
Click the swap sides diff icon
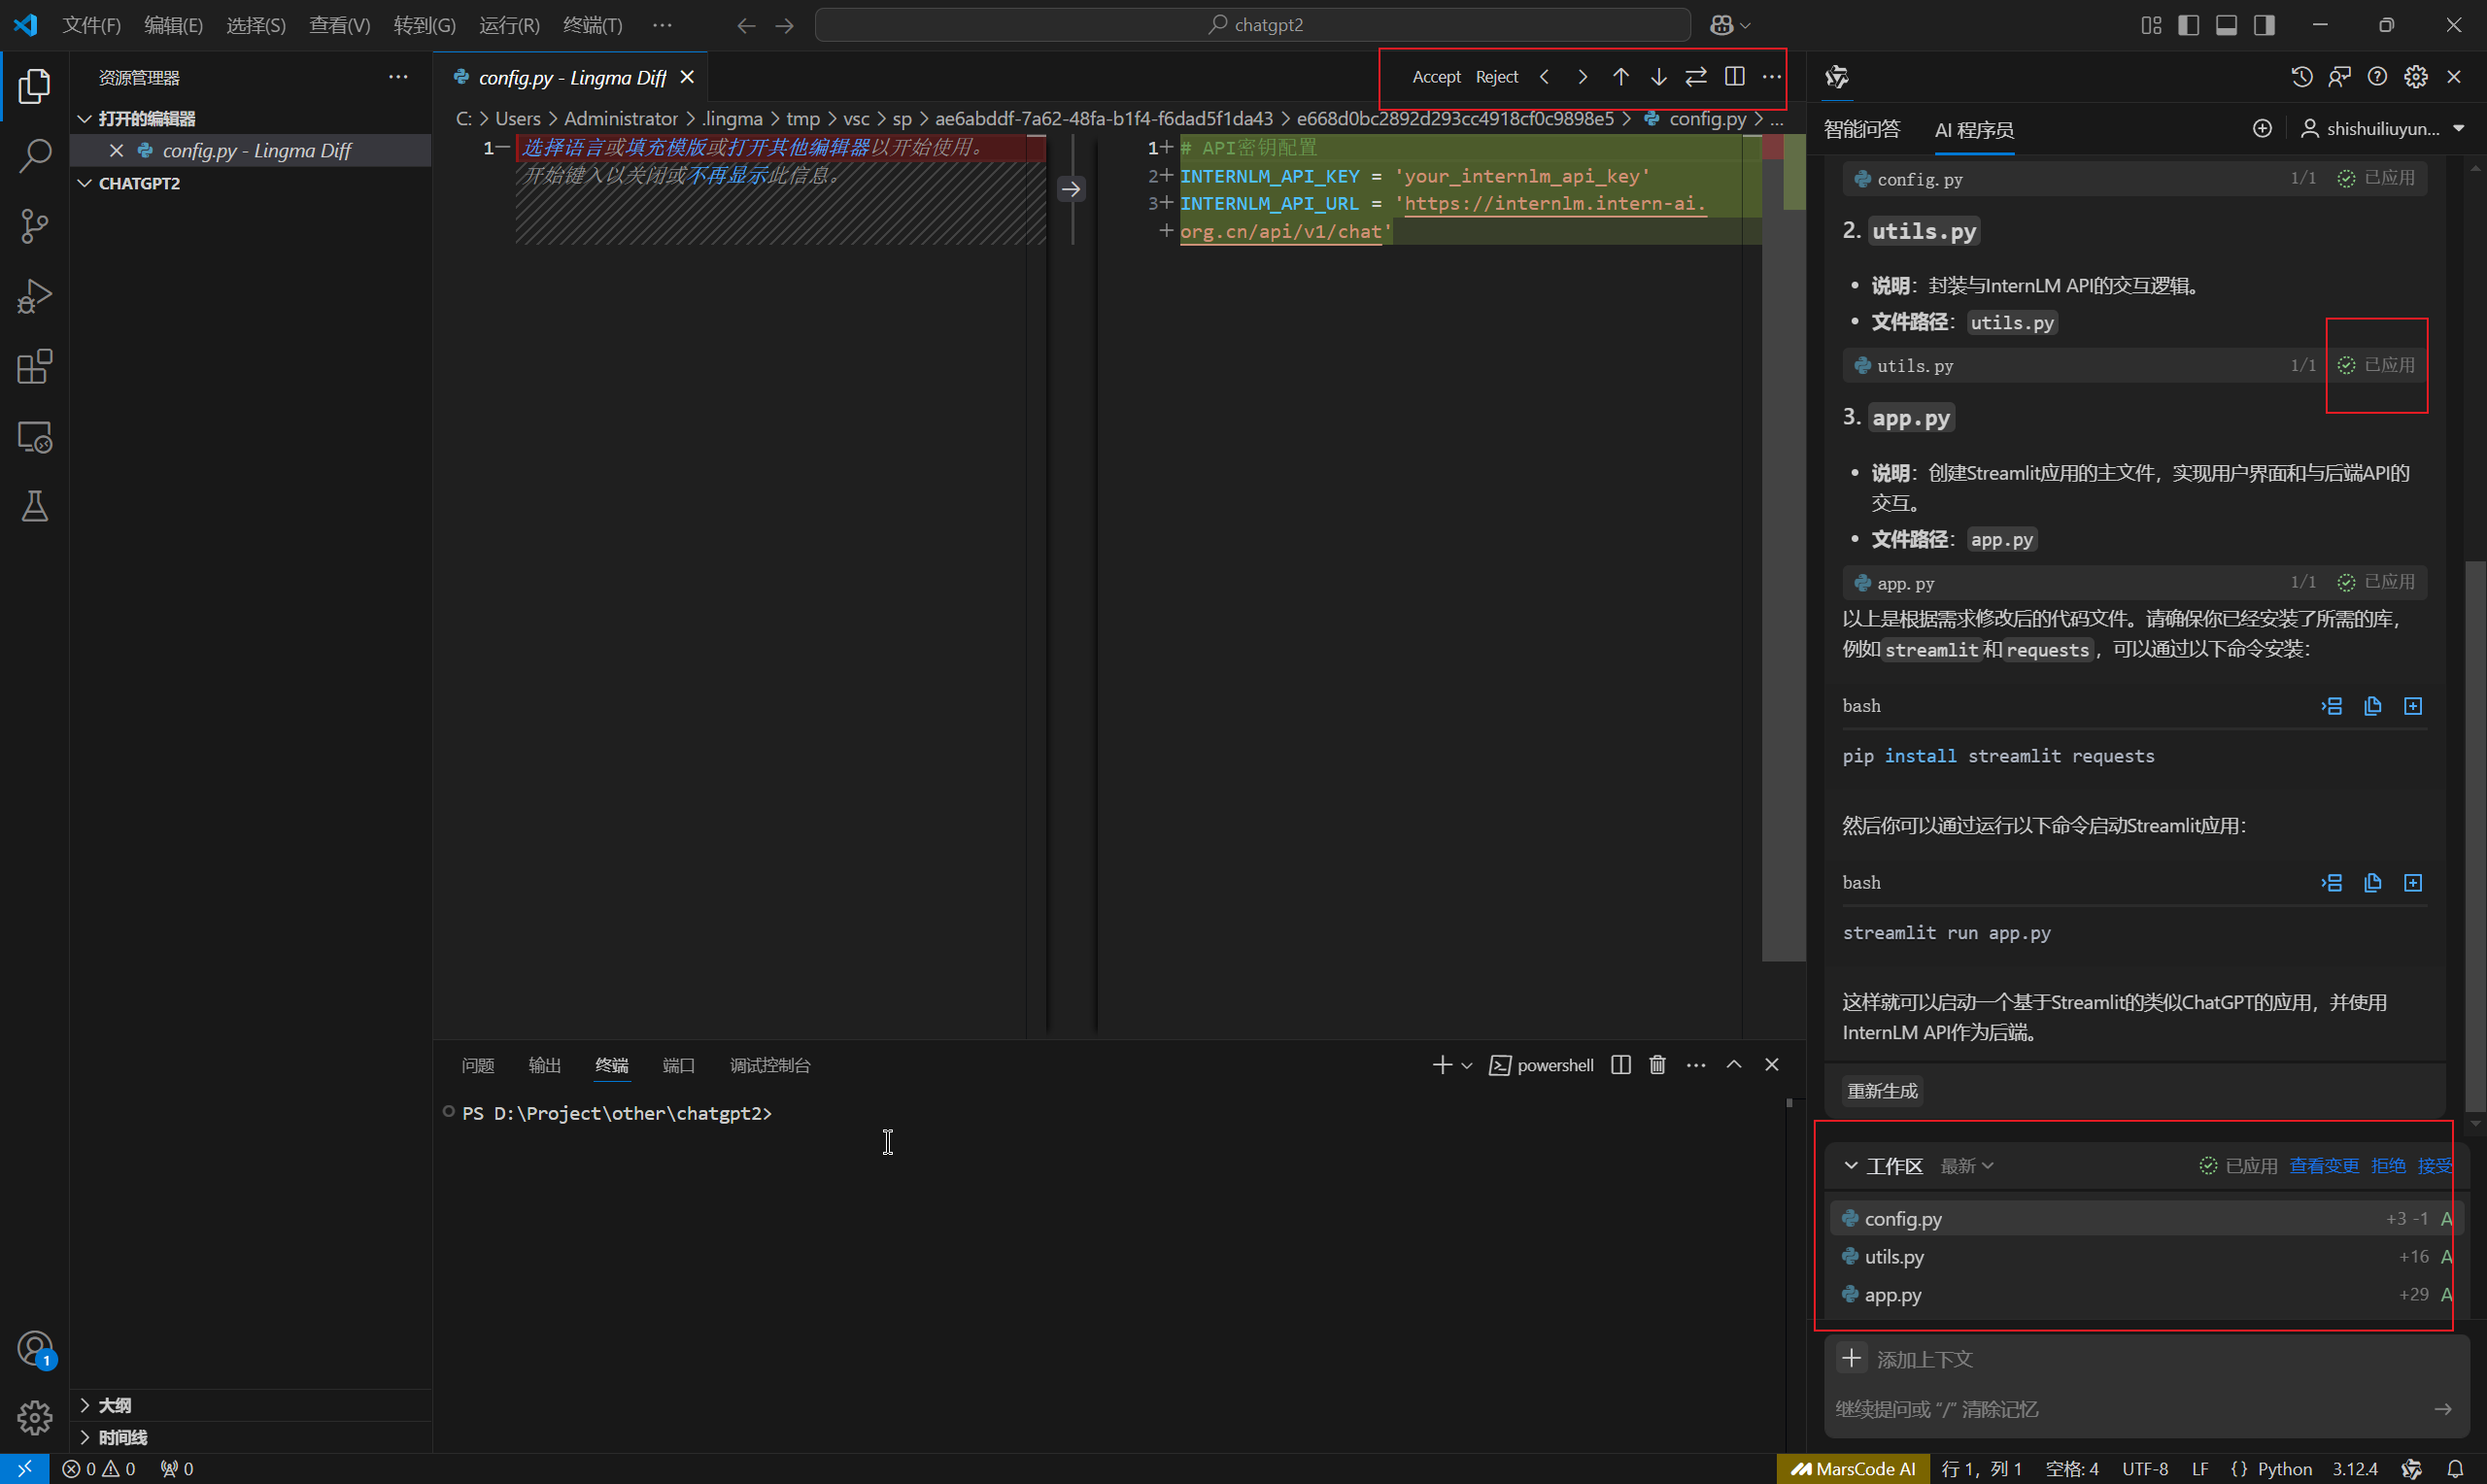click(x=1696, y=77)
